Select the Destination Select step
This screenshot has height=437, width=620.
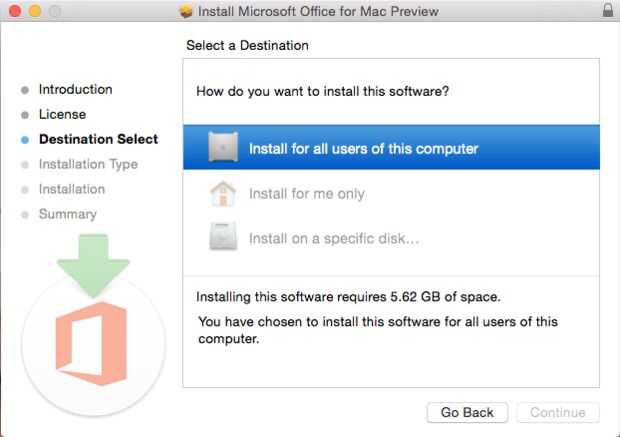(98, 139)
